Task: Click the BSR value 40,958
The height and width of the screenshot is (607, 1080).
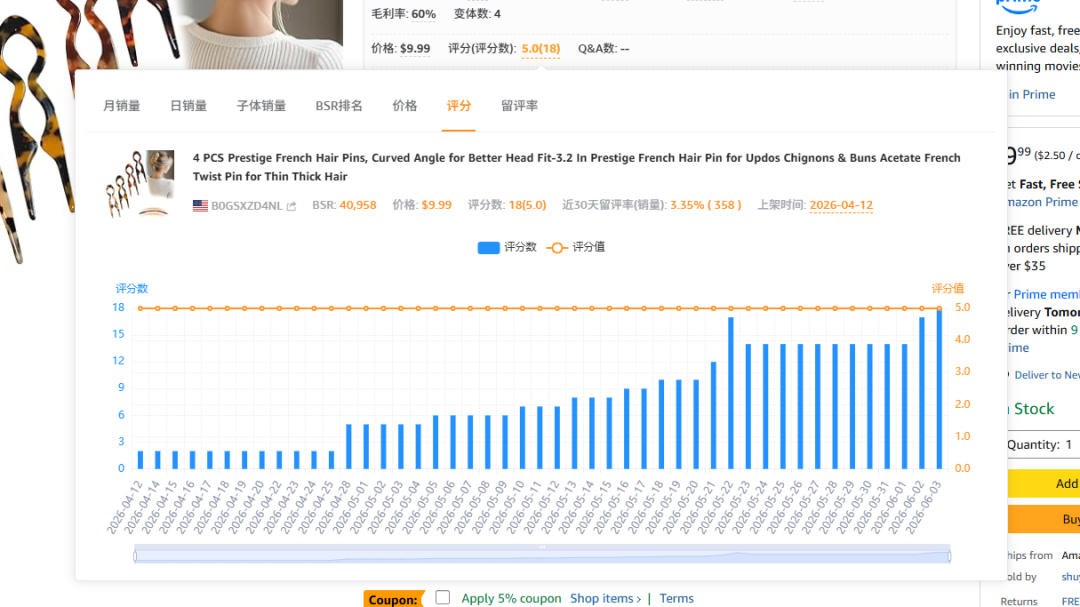Action: (x=357, y=205)
